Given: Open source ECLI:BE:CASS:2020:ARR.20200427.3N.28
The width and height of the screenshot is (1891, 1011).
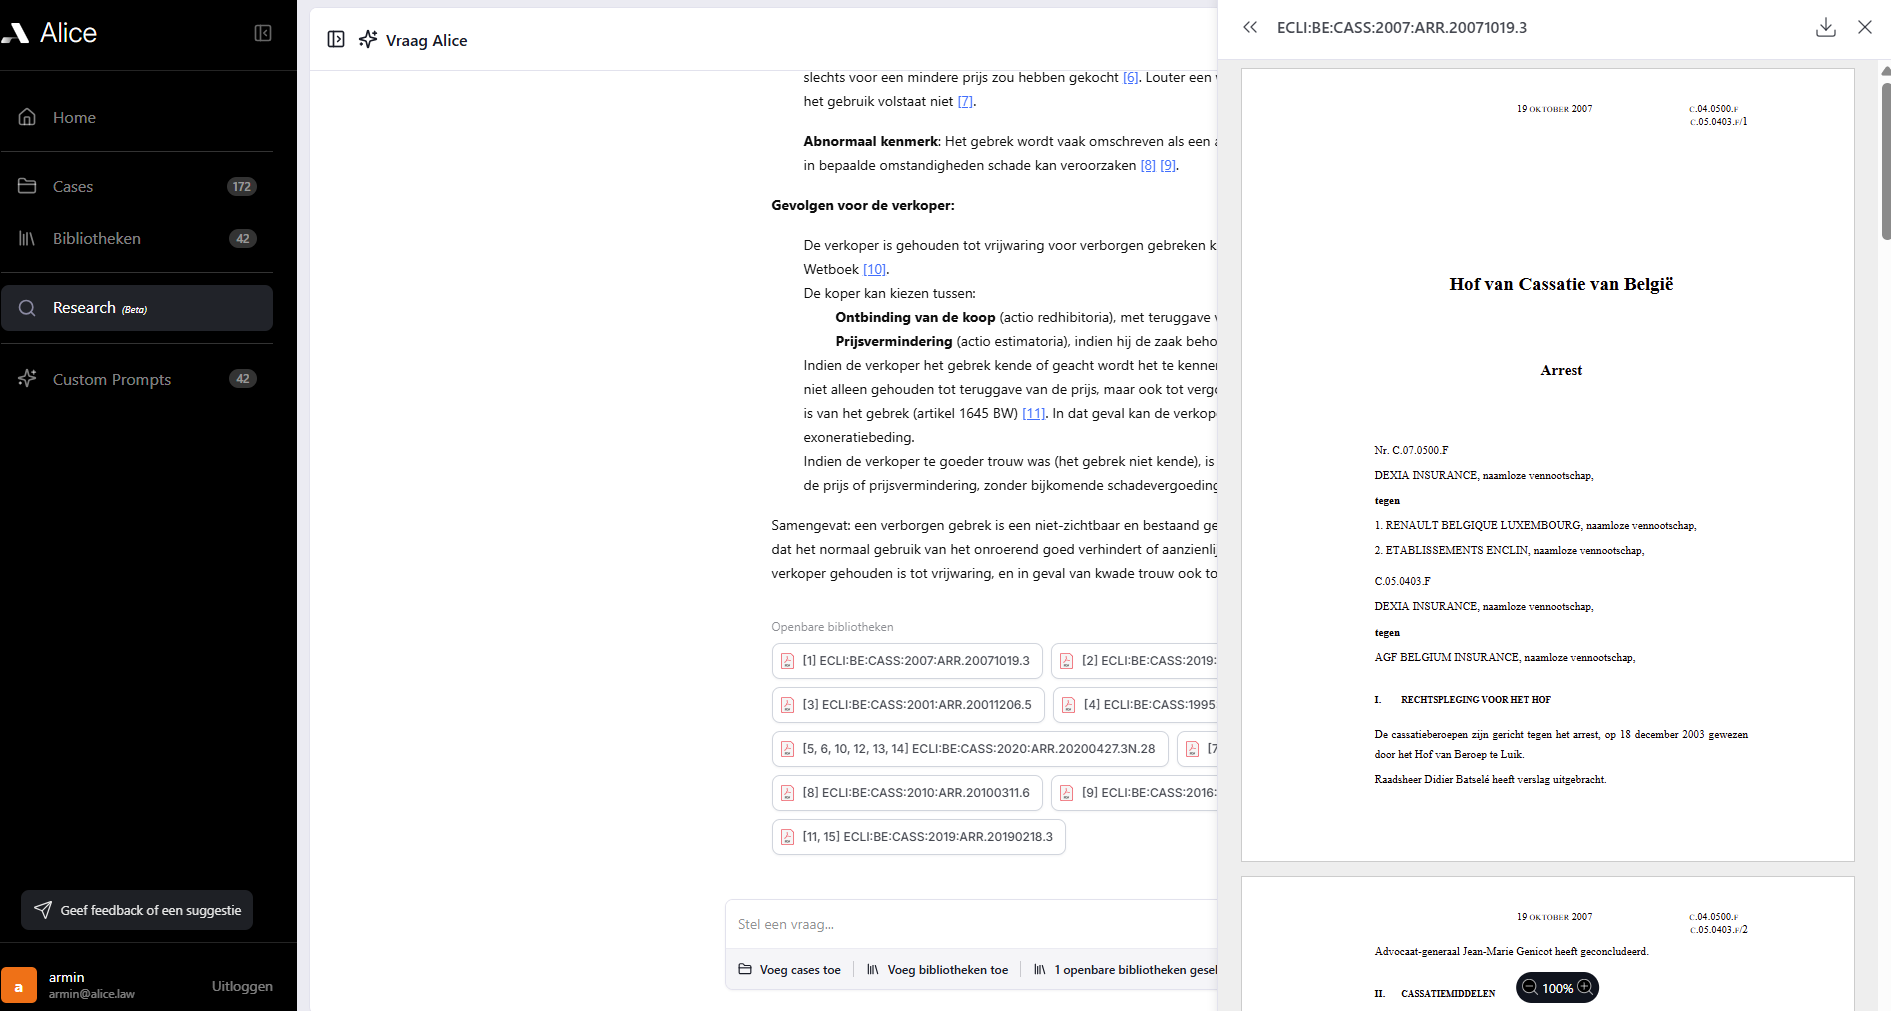Looking at the screenshot, I should pos(970,749).
